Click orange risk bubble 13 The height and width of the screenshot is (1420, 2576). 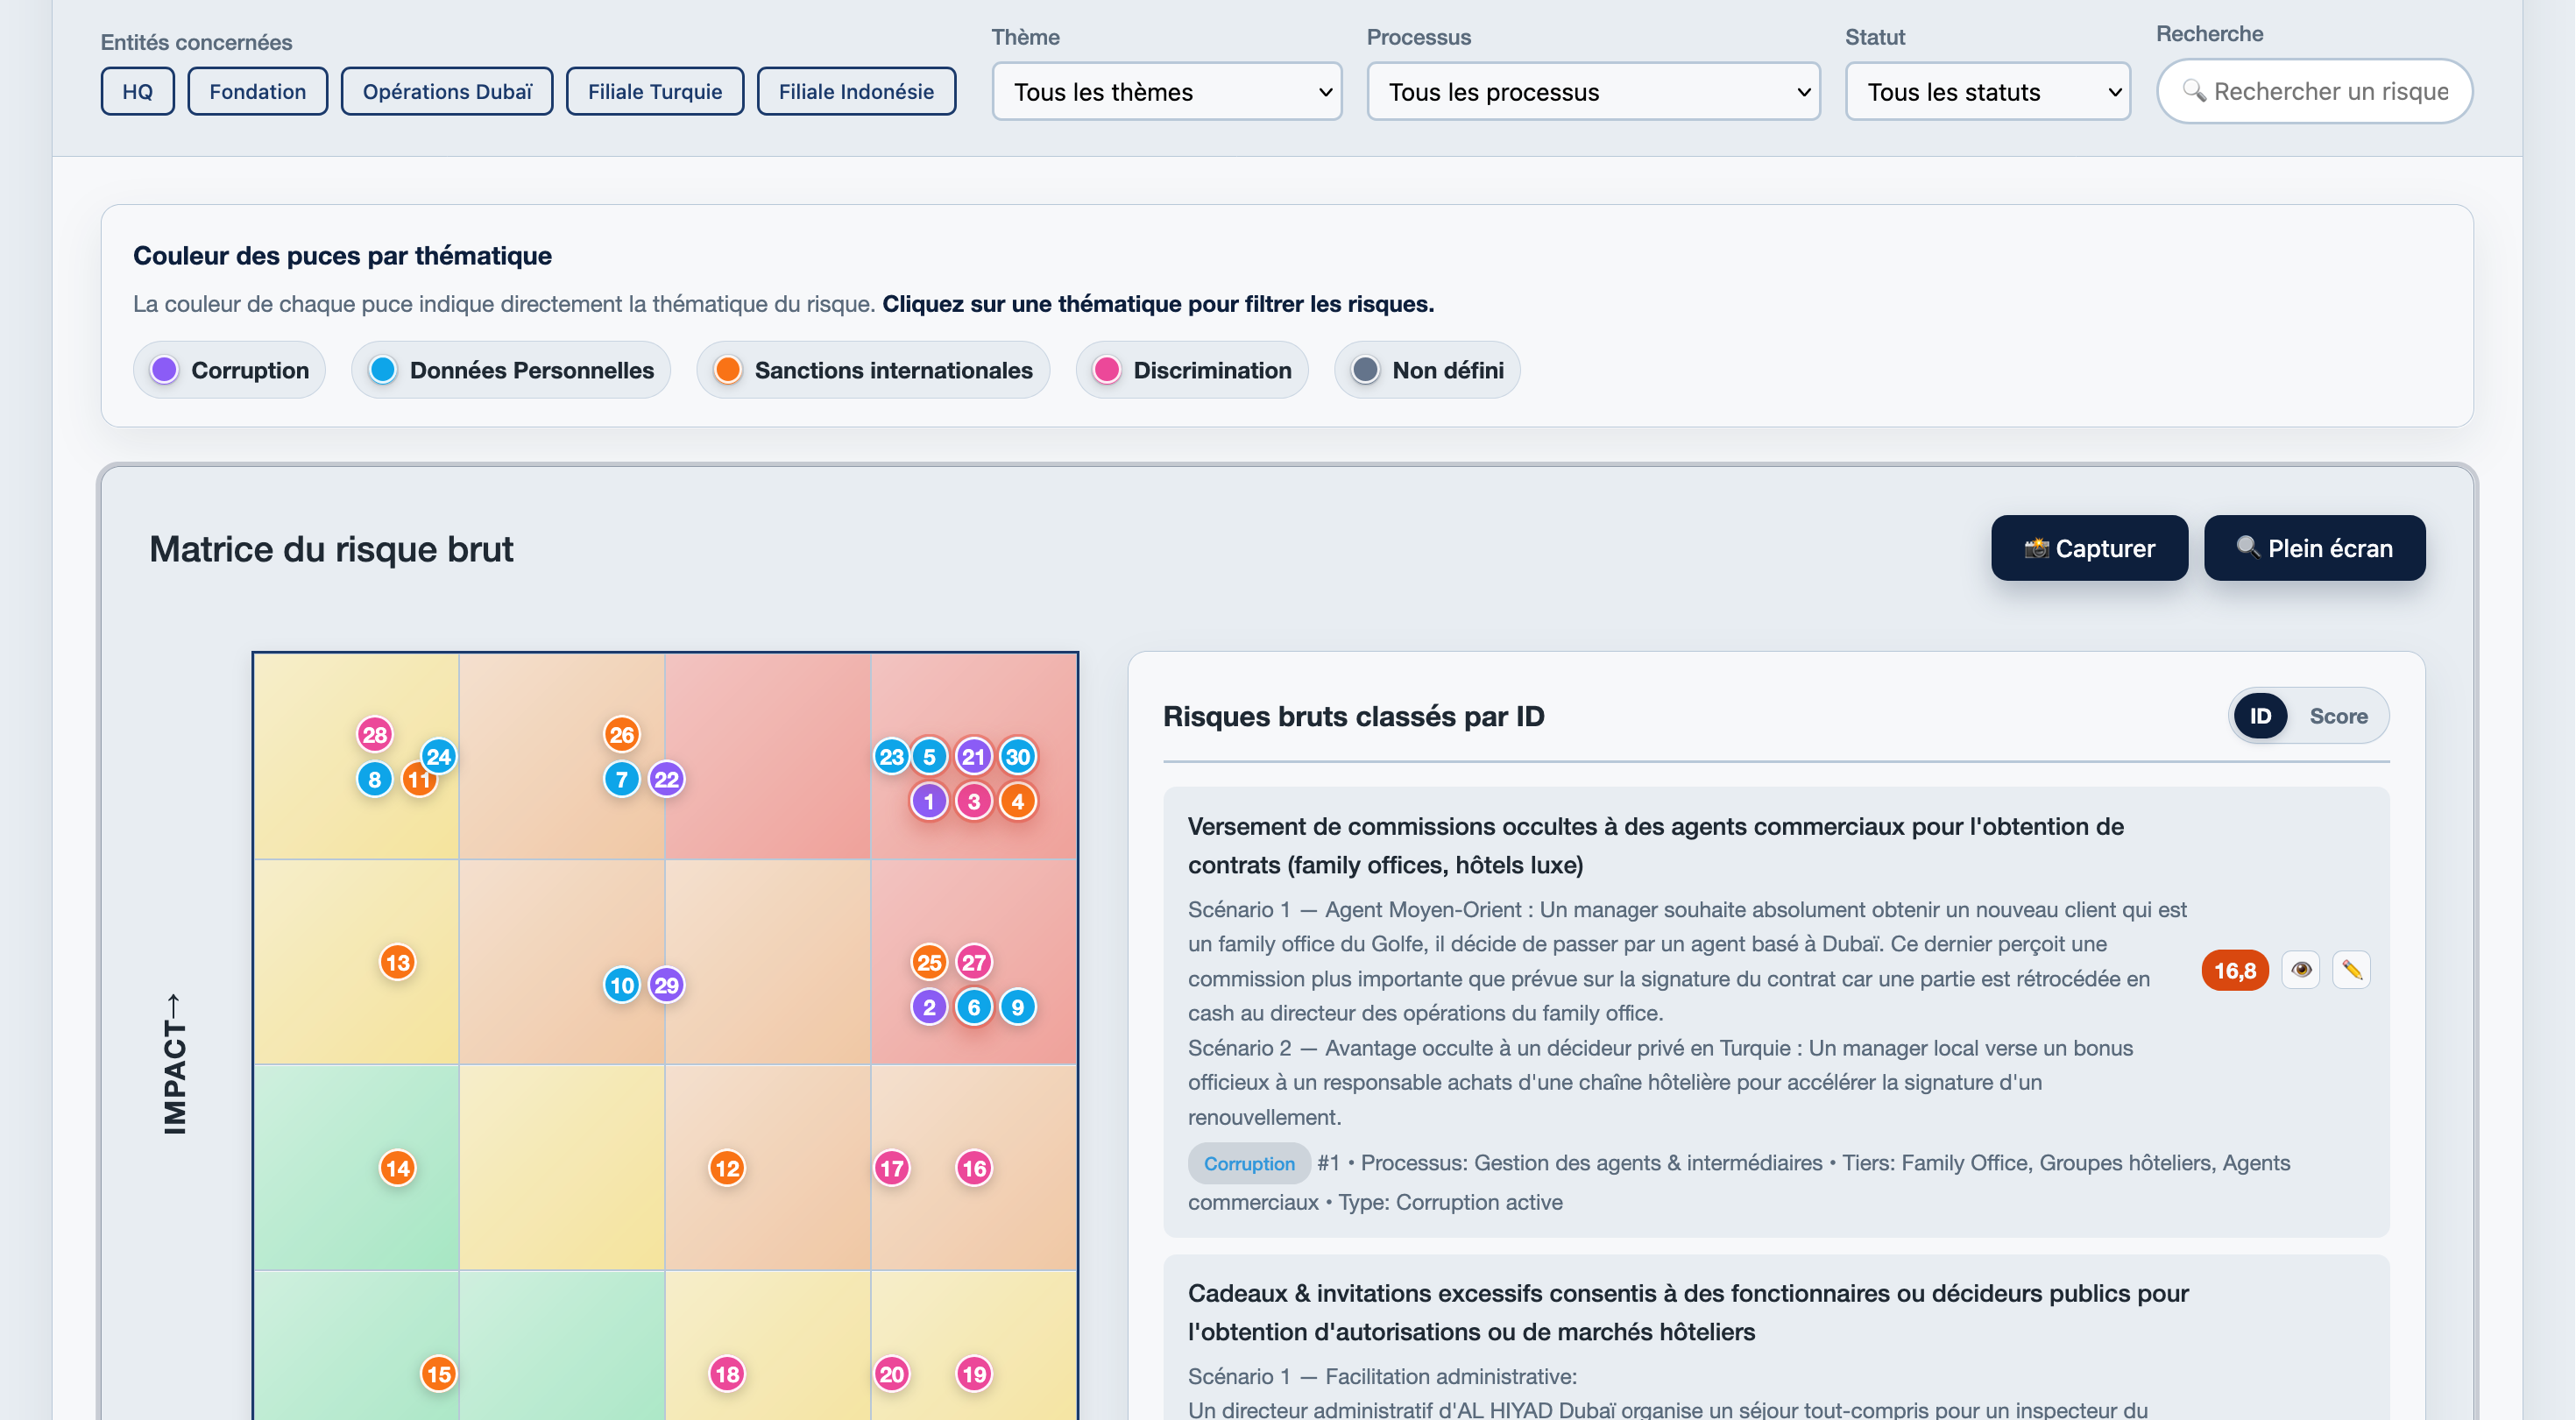(x=398, y=963)
